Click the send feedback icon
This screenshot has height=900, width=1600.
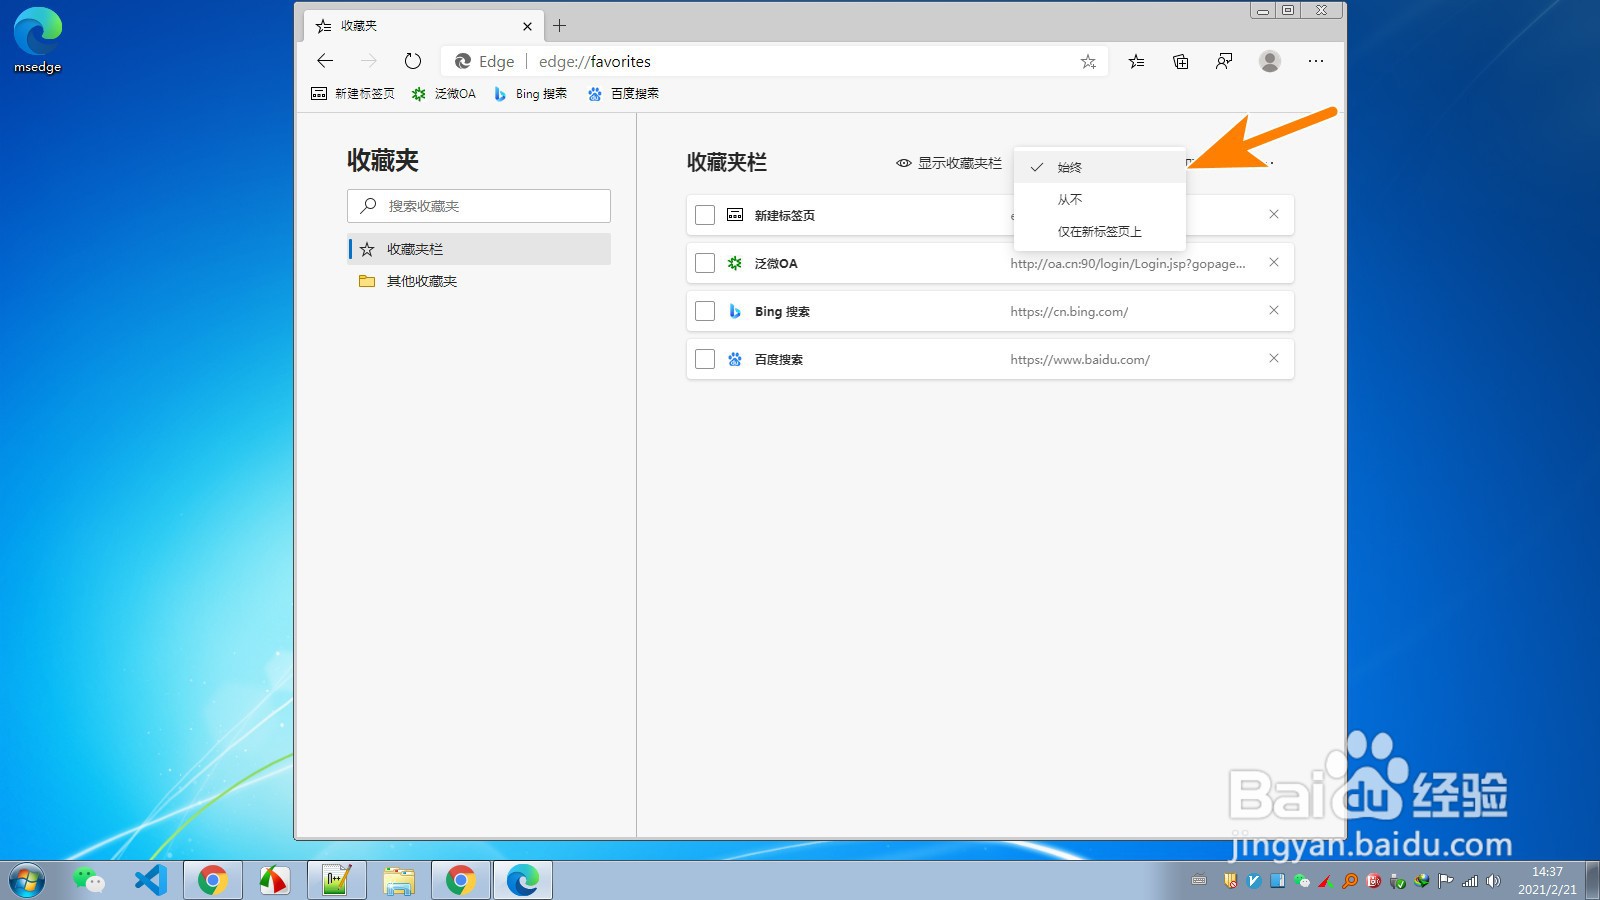click(1224, 61)
